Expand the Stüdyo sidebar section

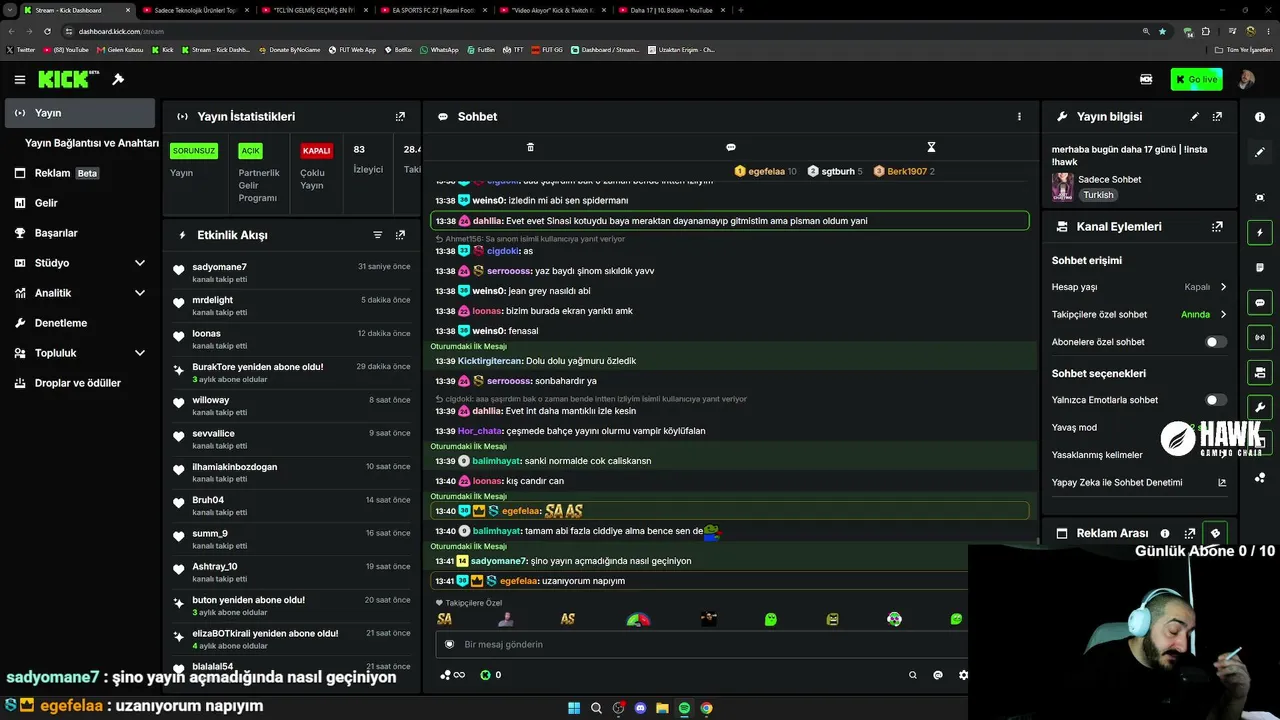(140, 263)
